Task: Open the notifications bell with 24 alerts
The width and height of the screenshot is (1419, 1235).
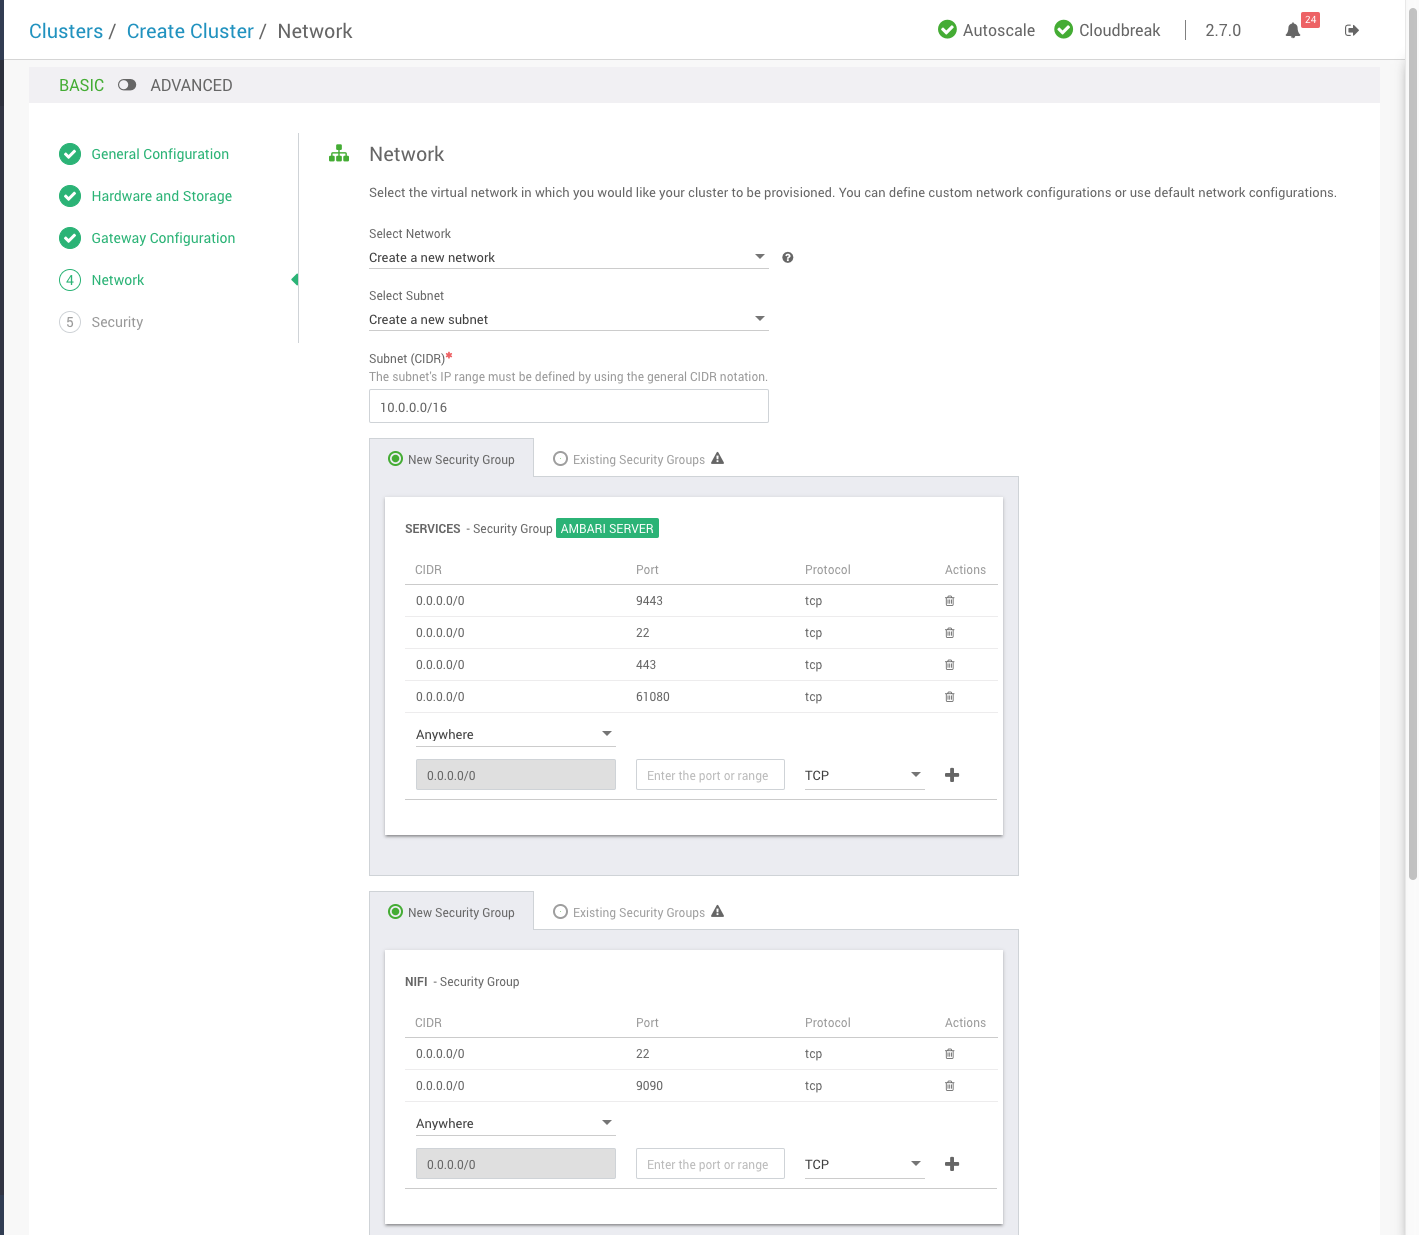Action: 1292,30
